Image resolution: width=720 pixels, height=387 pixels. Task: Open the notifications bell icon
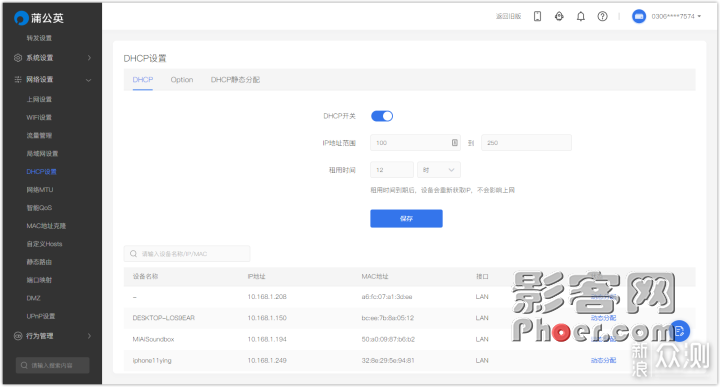tap(581, 17)
